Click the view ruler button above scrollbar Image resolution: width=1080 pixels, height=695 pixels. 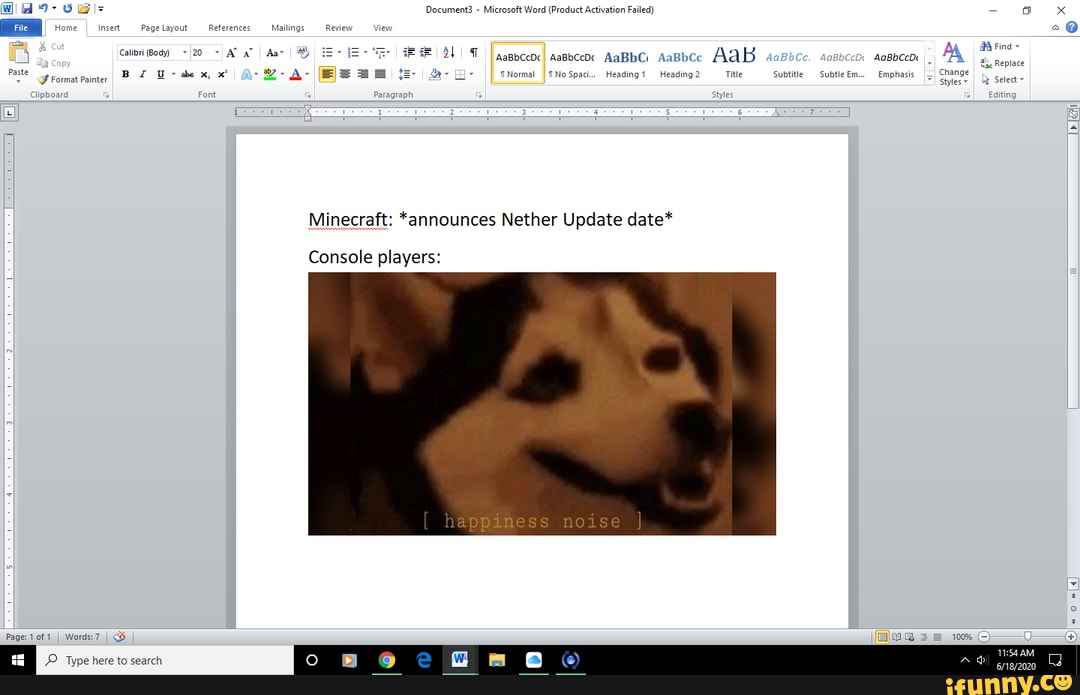coord(1073,114)
